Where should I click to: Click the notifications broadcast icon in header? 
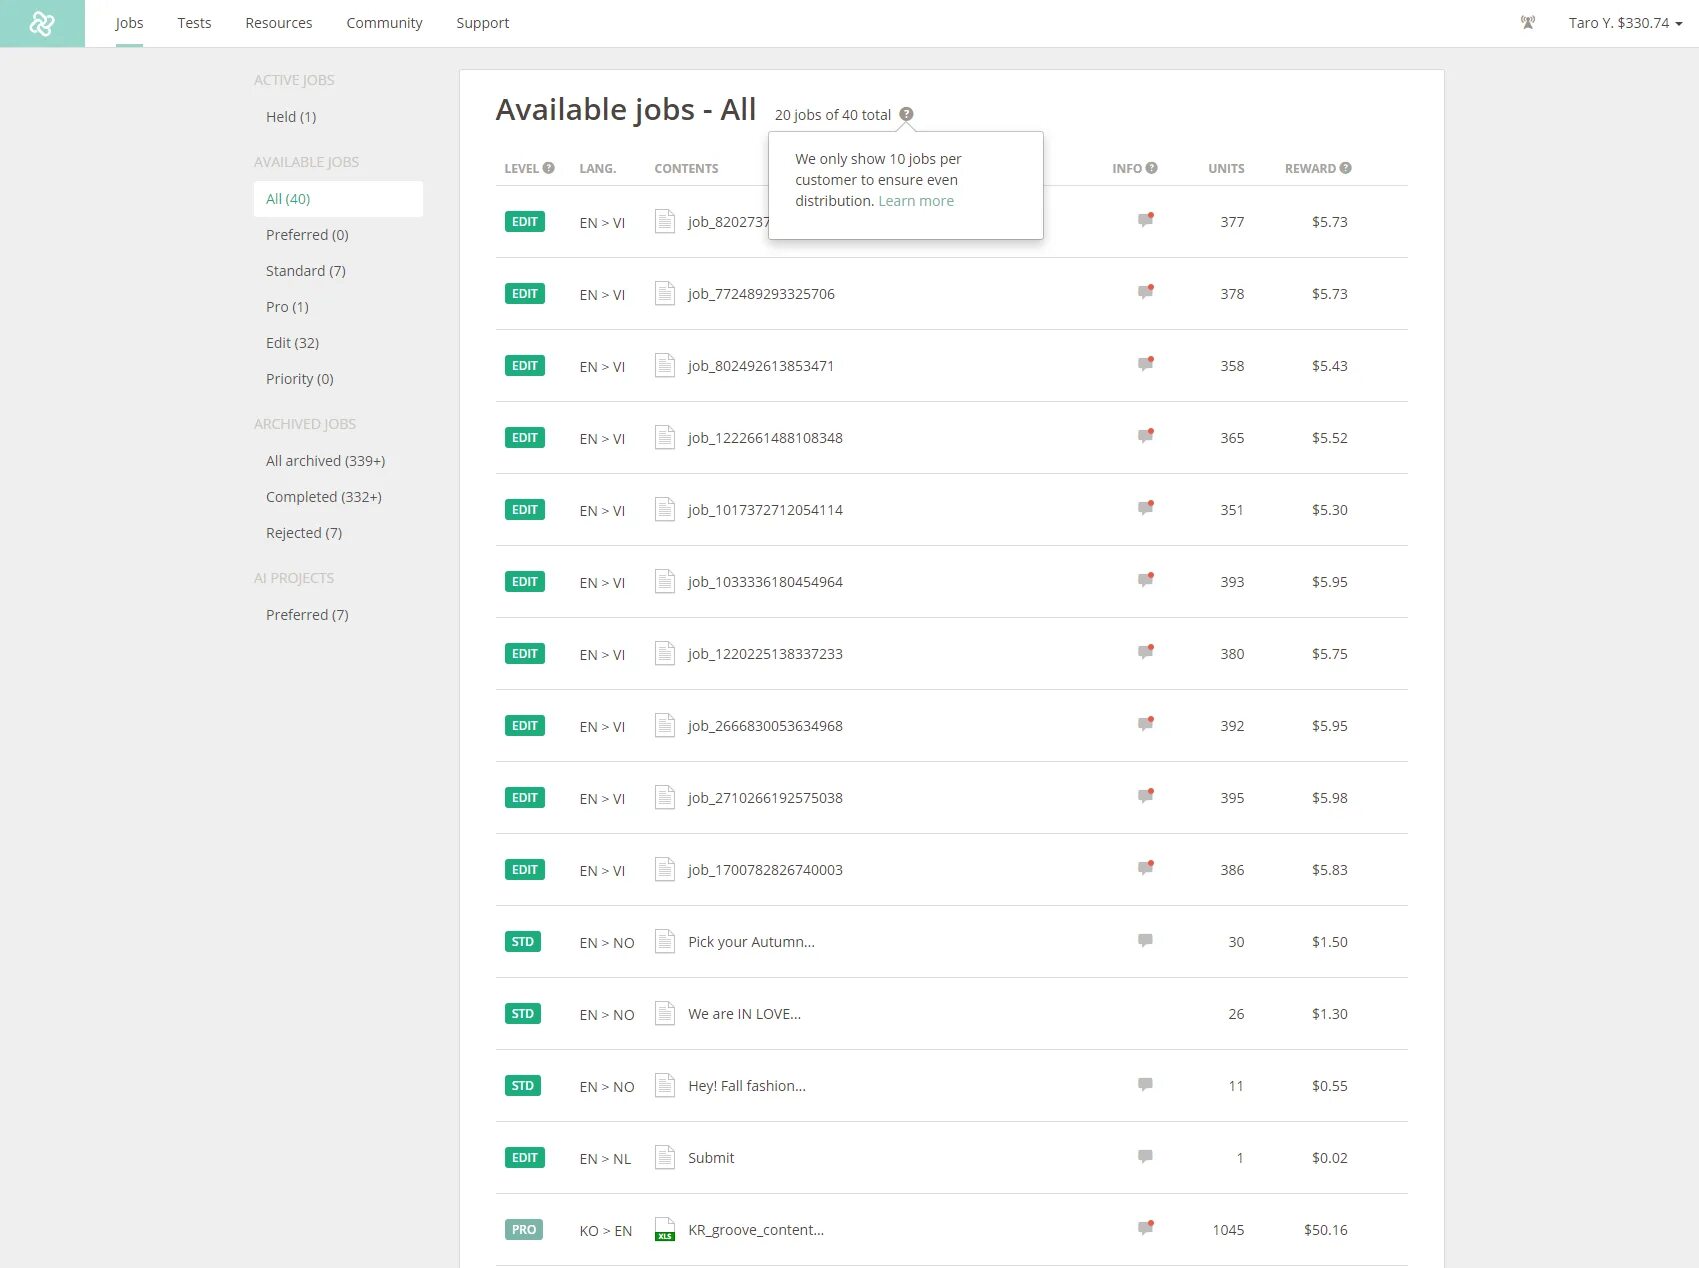[x=1527, y=23]
